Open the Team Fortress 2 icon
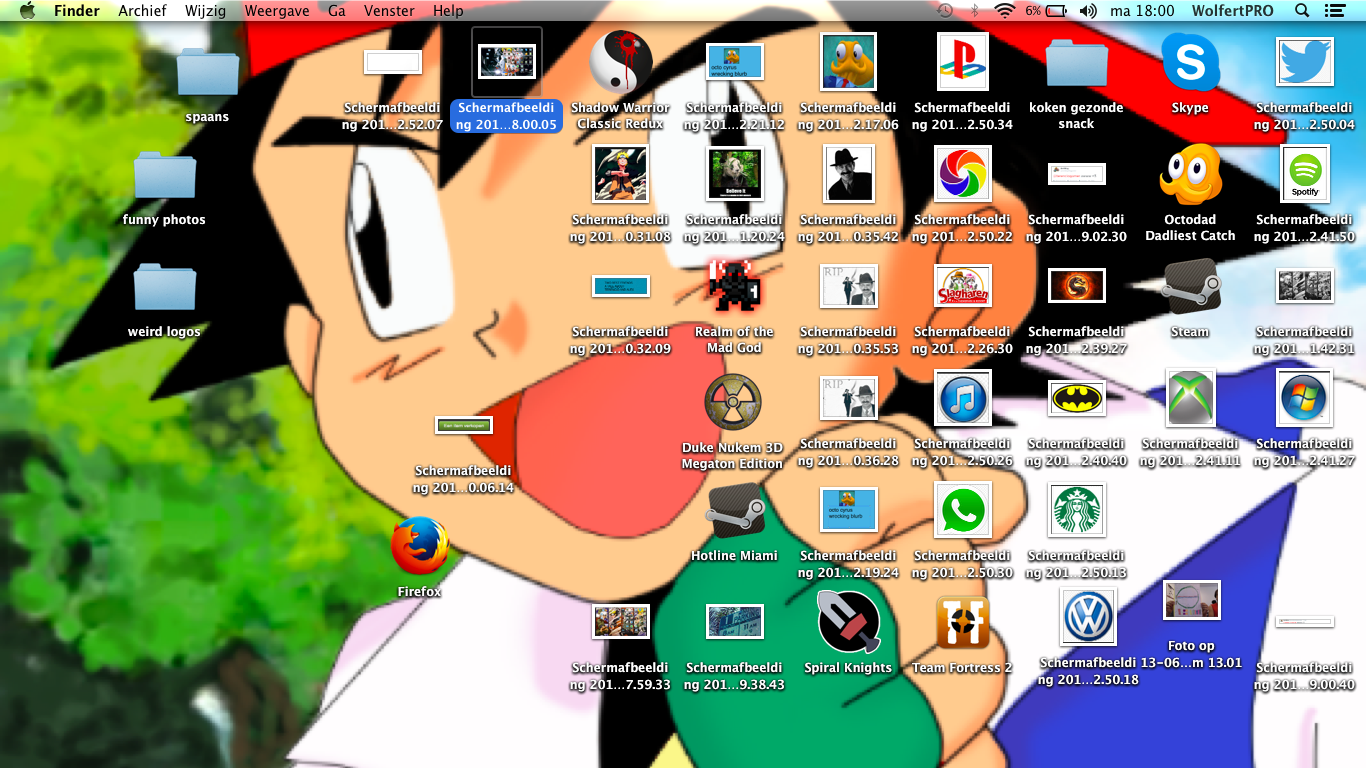 [962, 623]
